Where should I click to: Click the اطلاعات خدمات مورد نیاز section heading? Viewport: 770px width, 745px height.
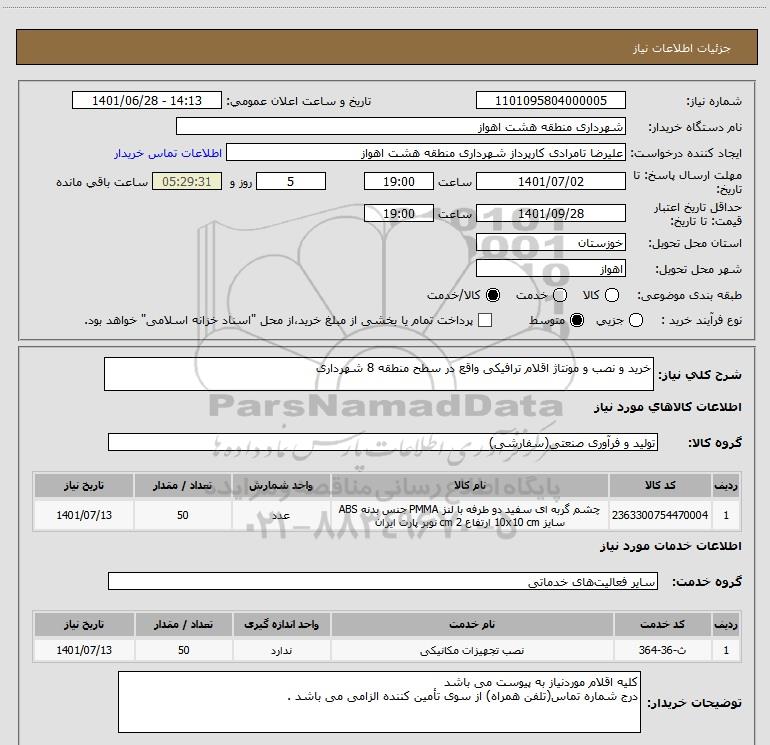pos(670,546)
